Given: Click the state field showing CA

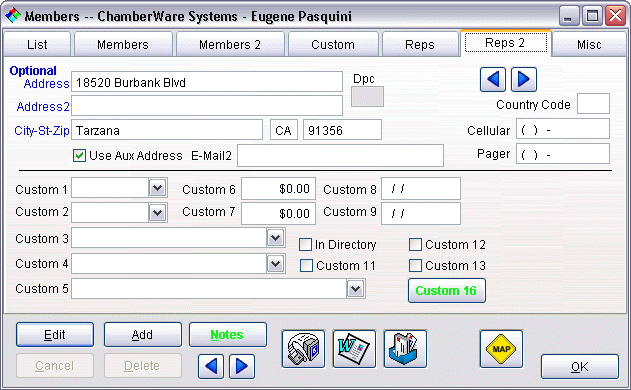Looking at the screenshot, I should (284, 130).
